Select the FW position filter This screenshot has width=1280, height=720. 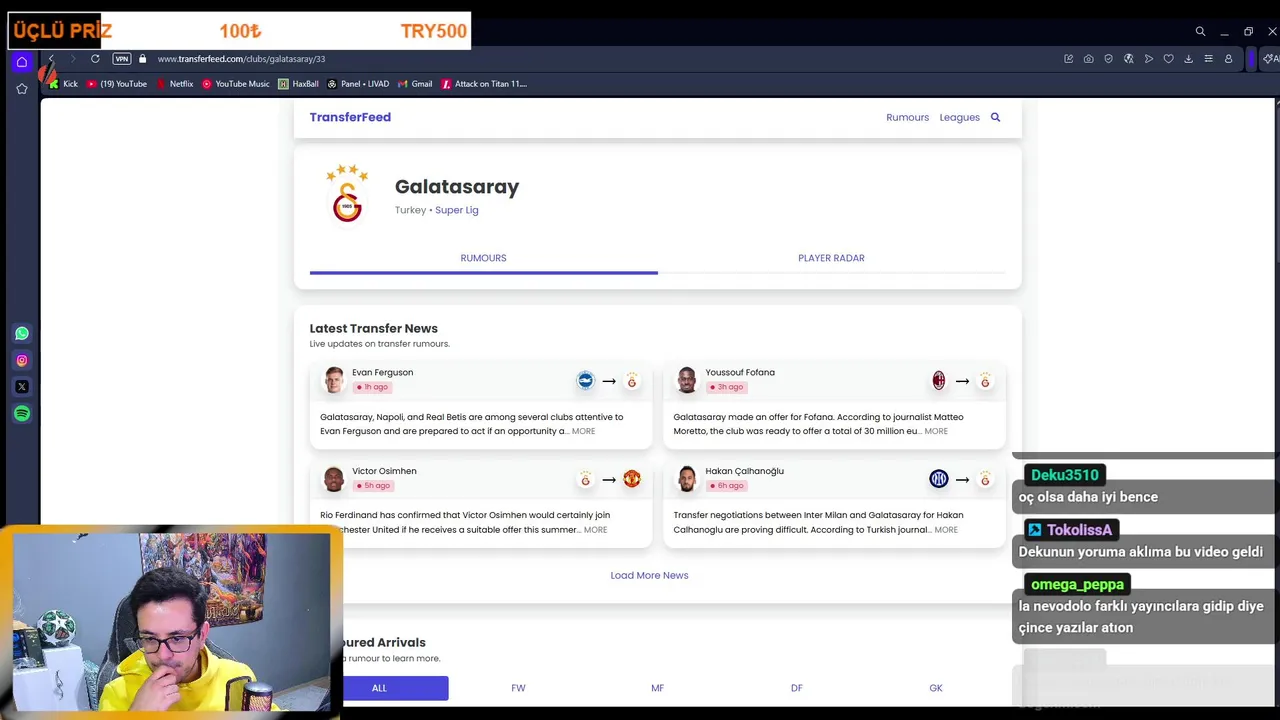[x=518, y=688]
